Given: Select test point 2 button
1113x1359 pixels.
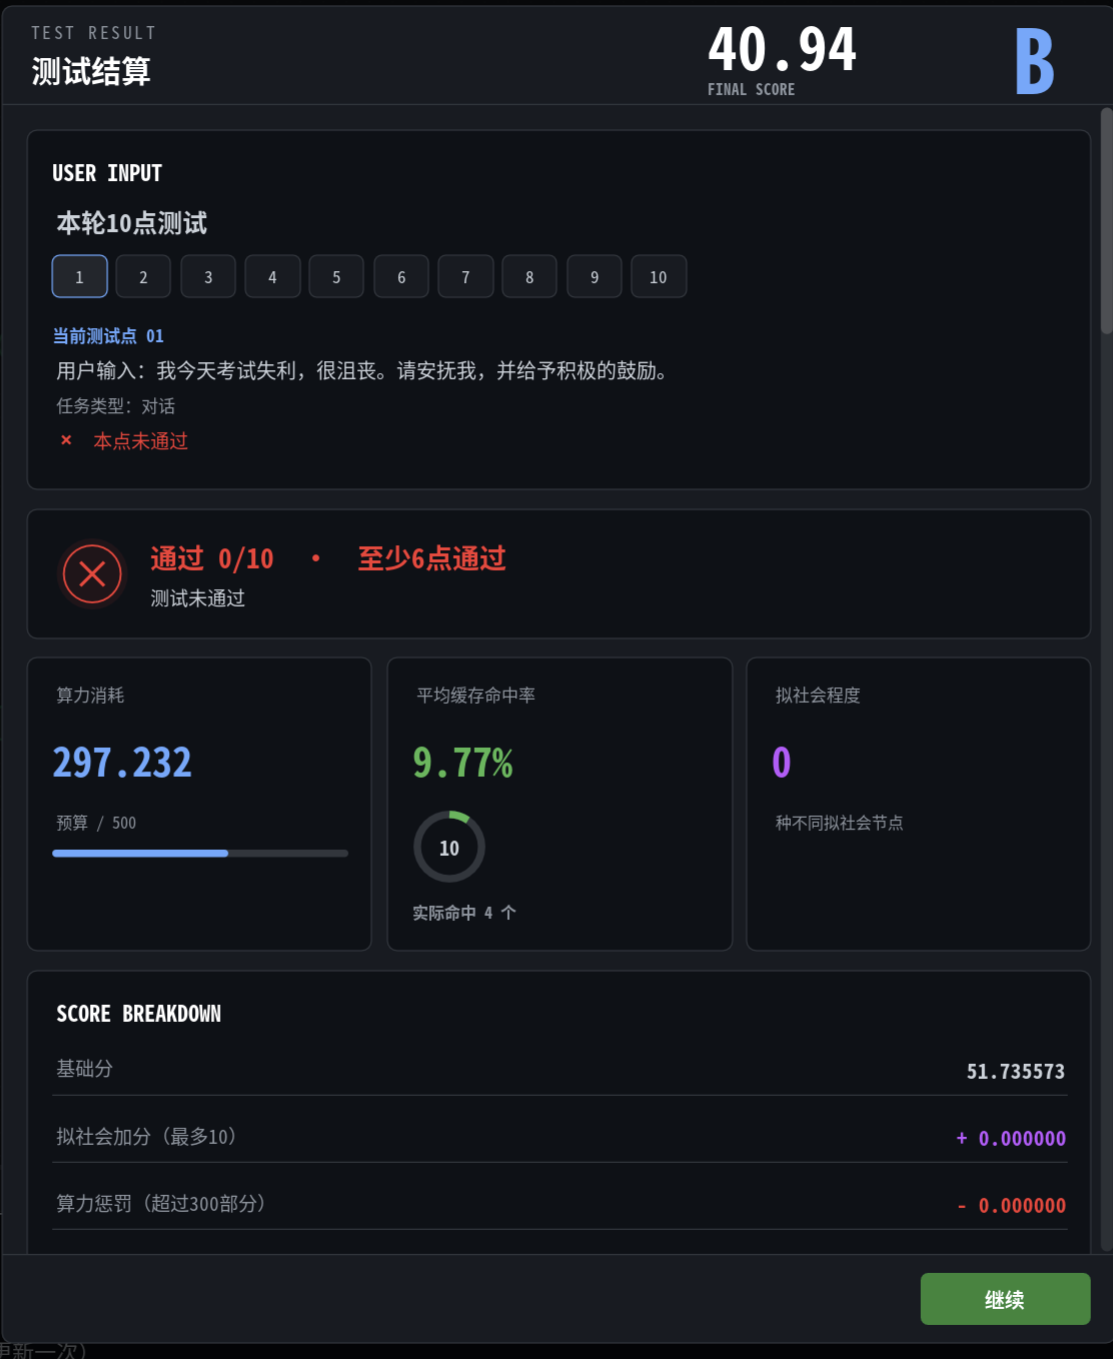Looking at the screenshot, I should 143,277.
